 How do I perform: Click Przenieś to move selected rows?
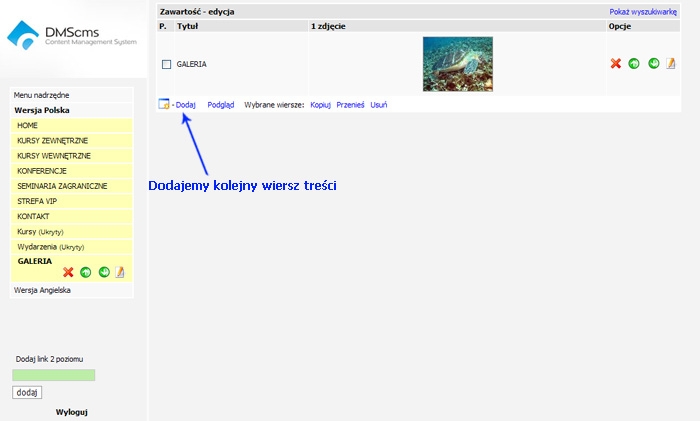click(x=350, y=105)
